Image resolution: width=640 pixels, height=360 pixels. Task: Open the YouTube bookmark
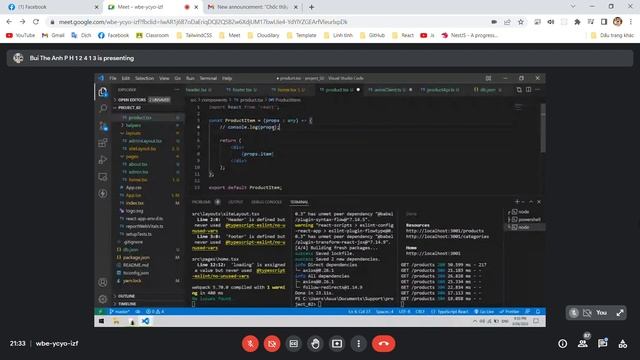20,36
